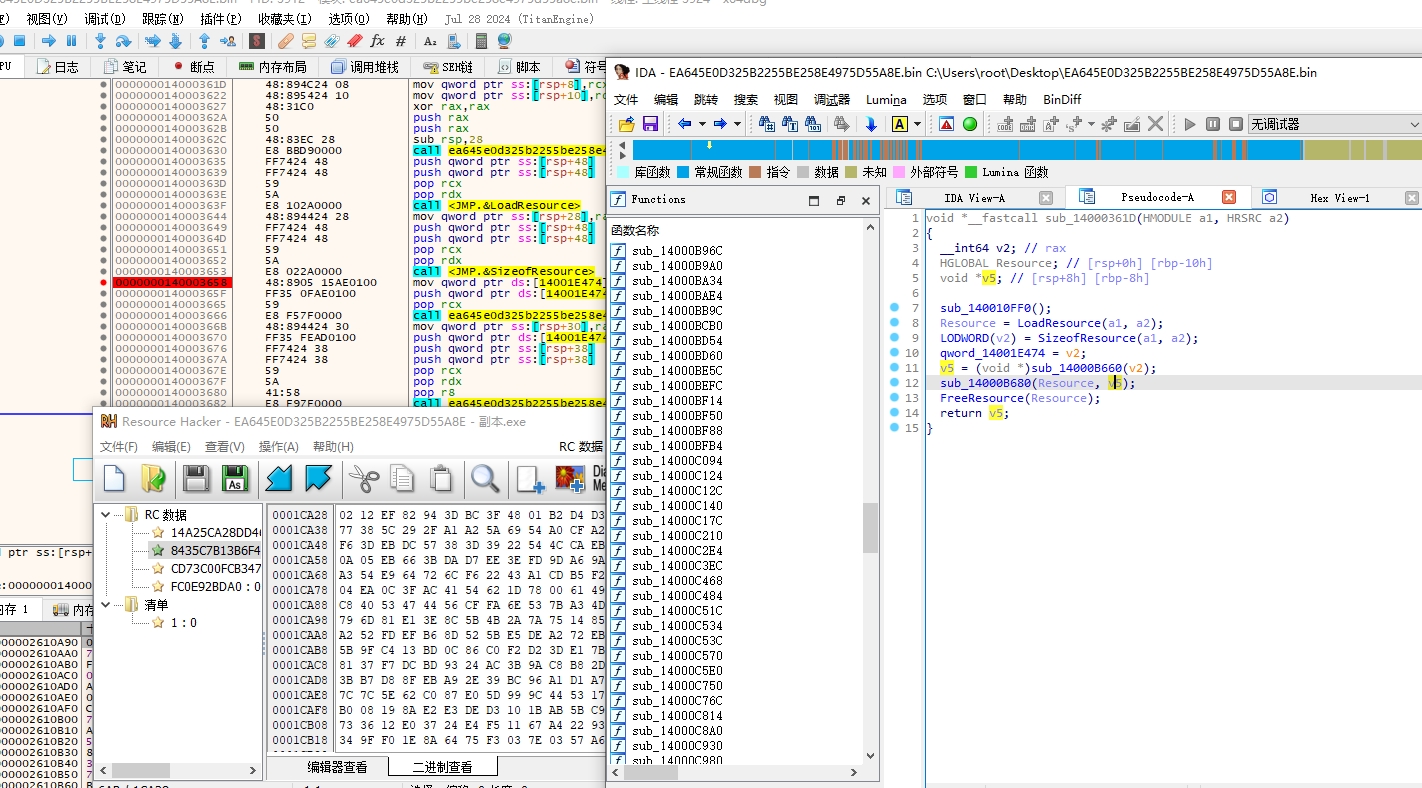
Task: Click the purple save icon in IDA toolbar
Action: (x=650, y=124)
